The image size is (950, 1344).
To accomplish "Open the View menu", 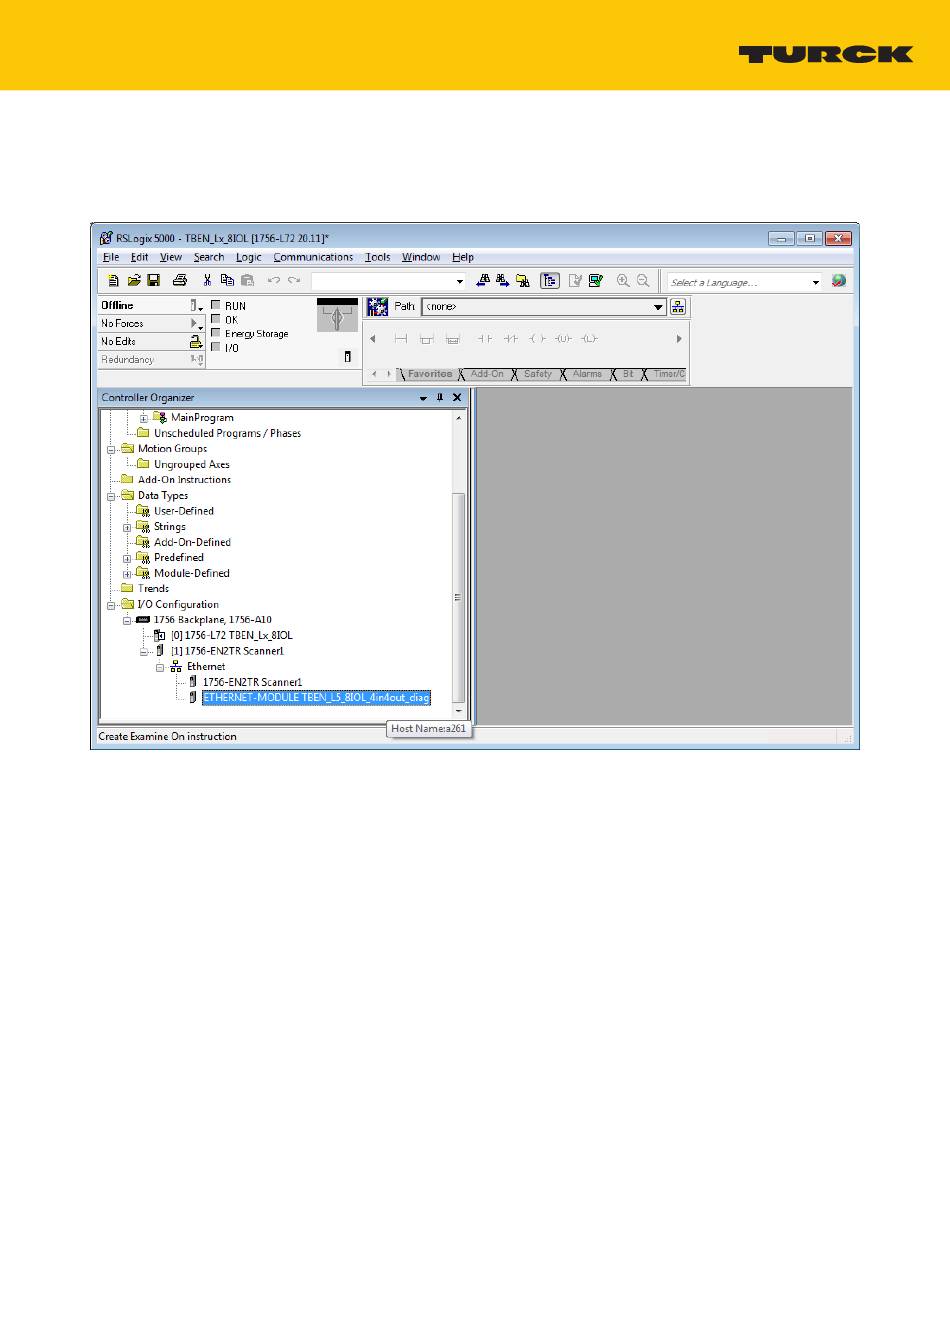I will click(171, 257).
